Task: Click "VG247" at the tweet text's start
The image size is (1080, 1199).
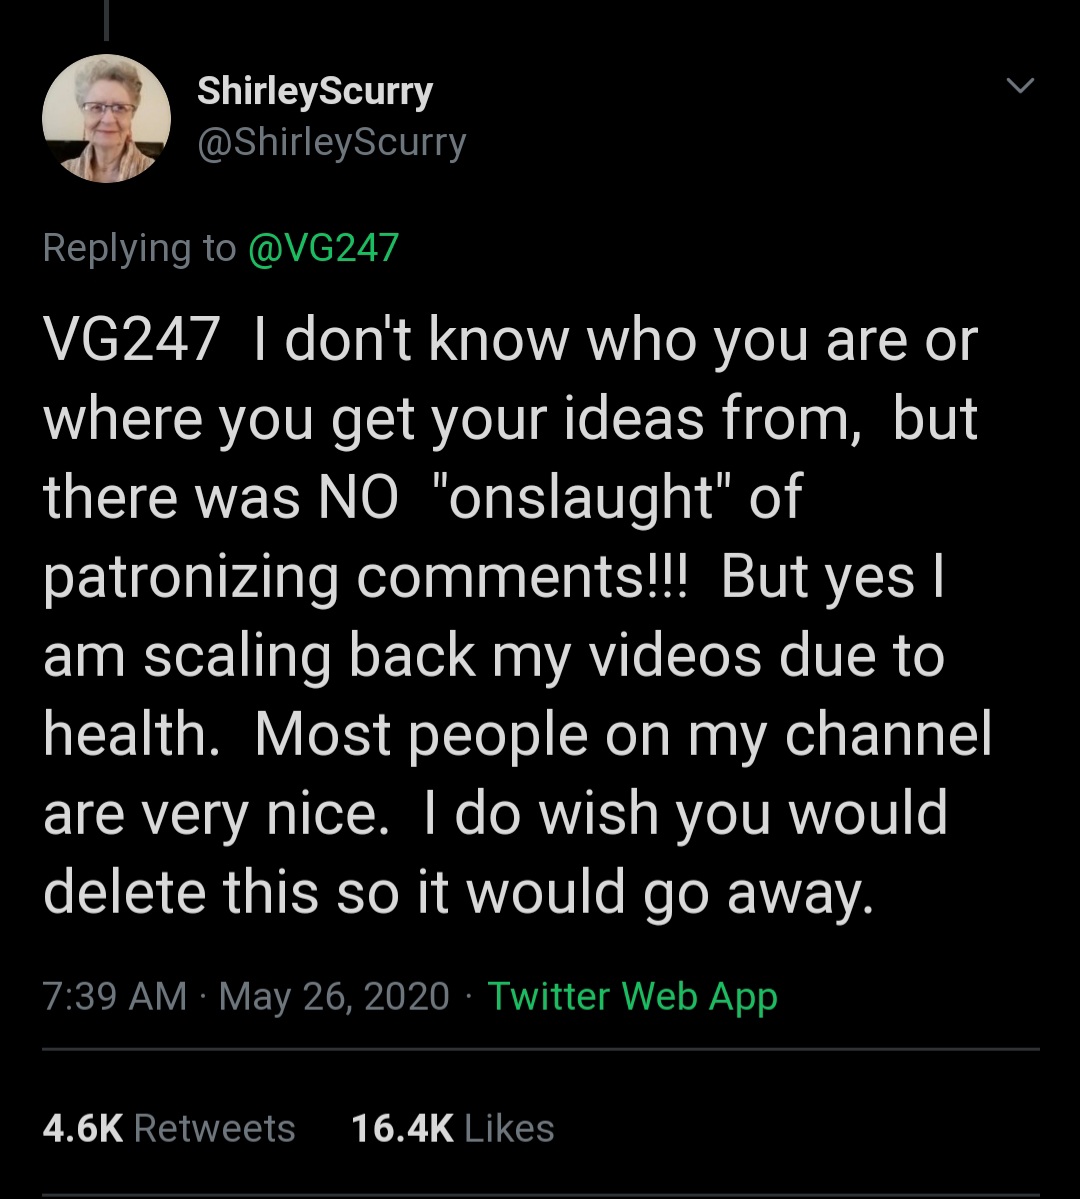Action: tap(131, 341)
